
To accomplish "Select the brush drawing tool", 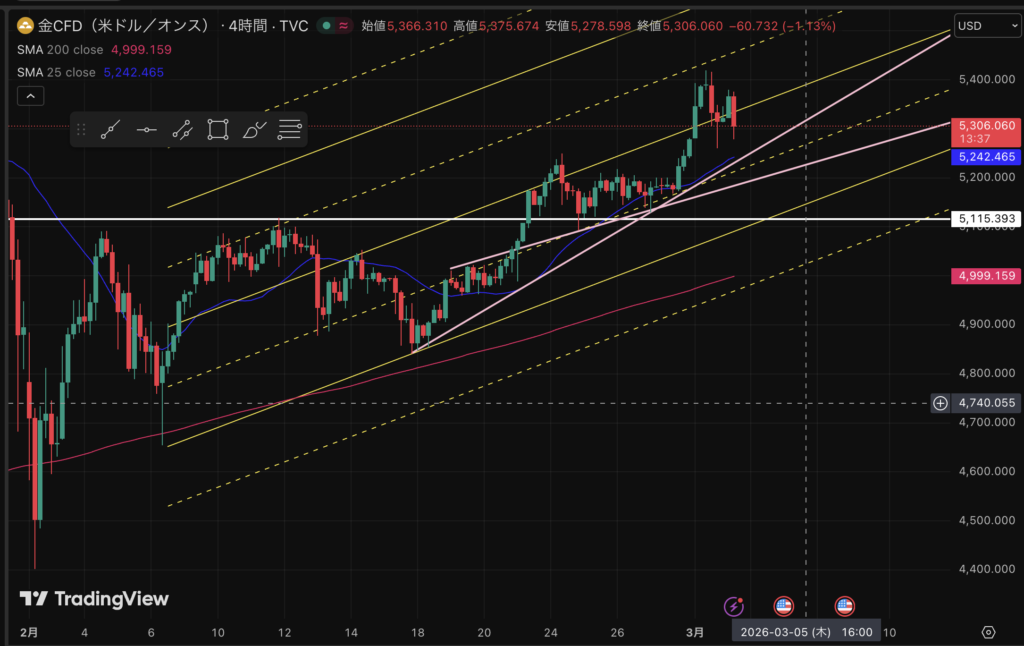I will pyautogui.click(x=254, y=129).
